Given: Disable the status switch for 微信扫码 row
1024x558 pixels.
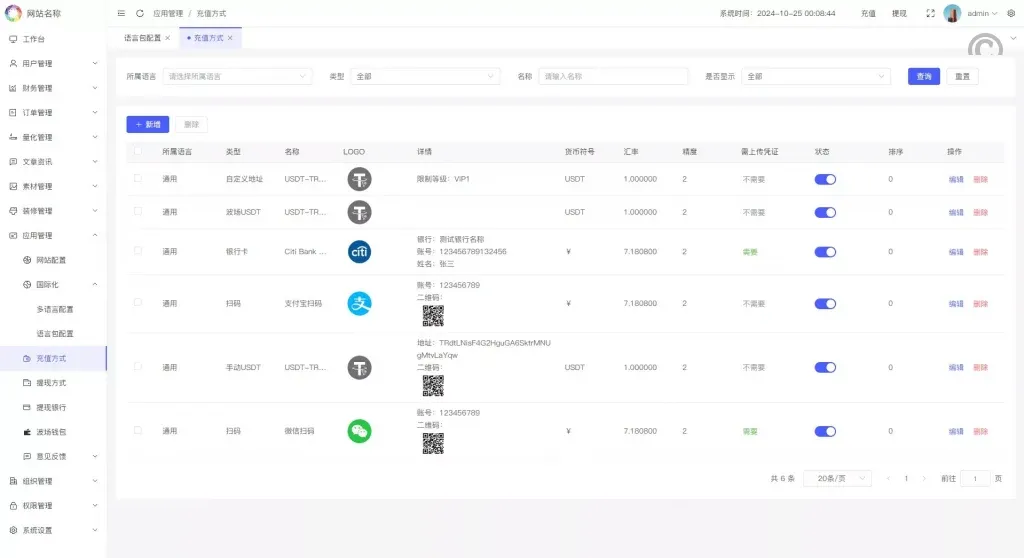Looking at the screenshot, I should [825, 431].
